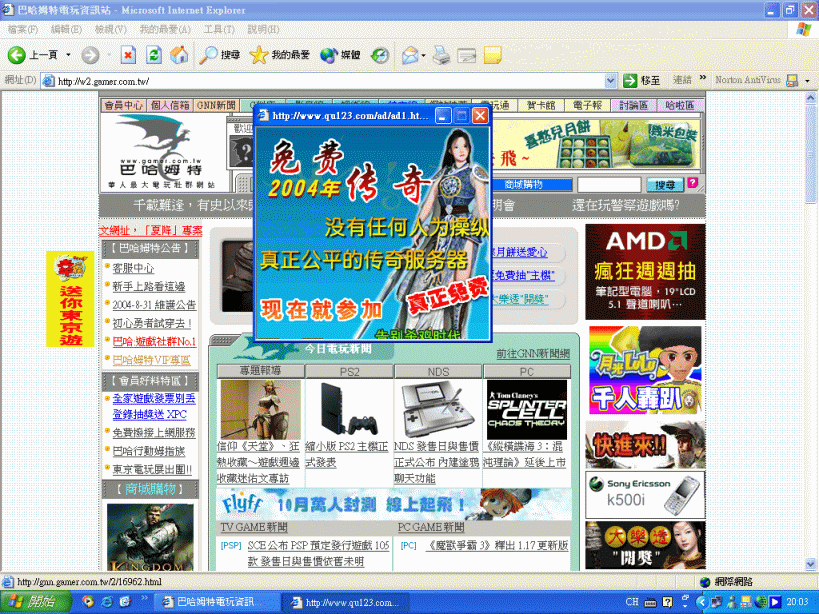Click the 巴哈姆特VIP專區 link
Viewport: 819px width, 614px height.
(x=151, y=360)
